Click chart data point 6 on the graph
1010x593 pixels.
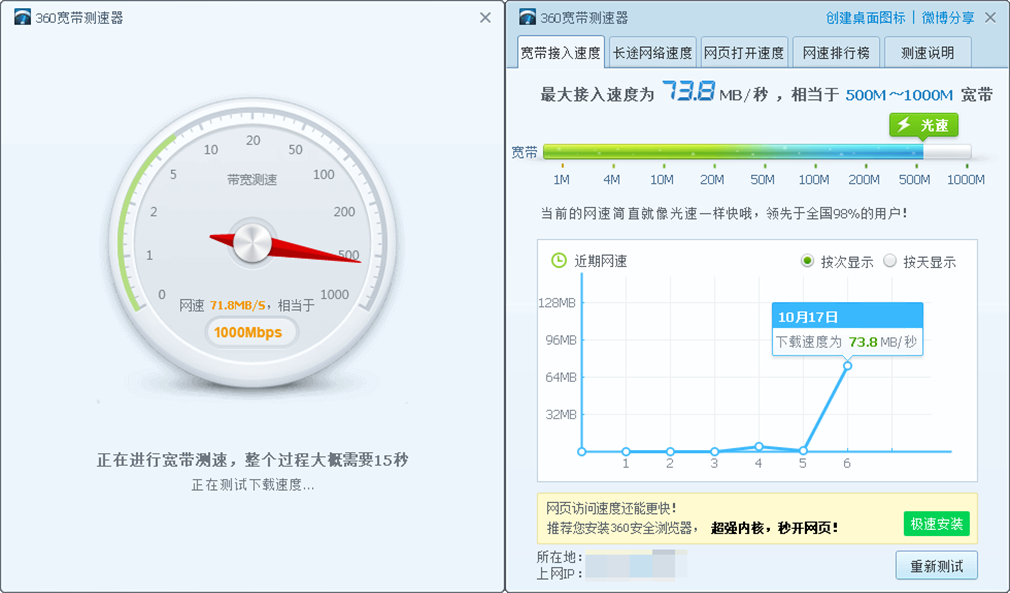[x=847, y=366]
